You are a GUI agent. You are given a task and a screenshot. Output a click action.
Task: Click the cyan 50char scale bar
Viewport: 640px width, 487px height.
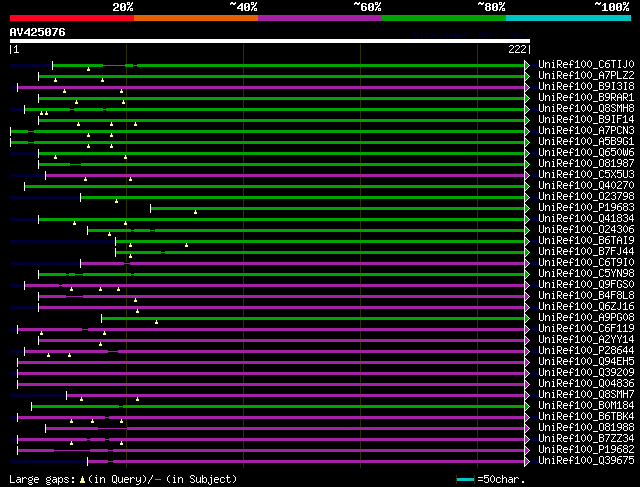point(465,480)
